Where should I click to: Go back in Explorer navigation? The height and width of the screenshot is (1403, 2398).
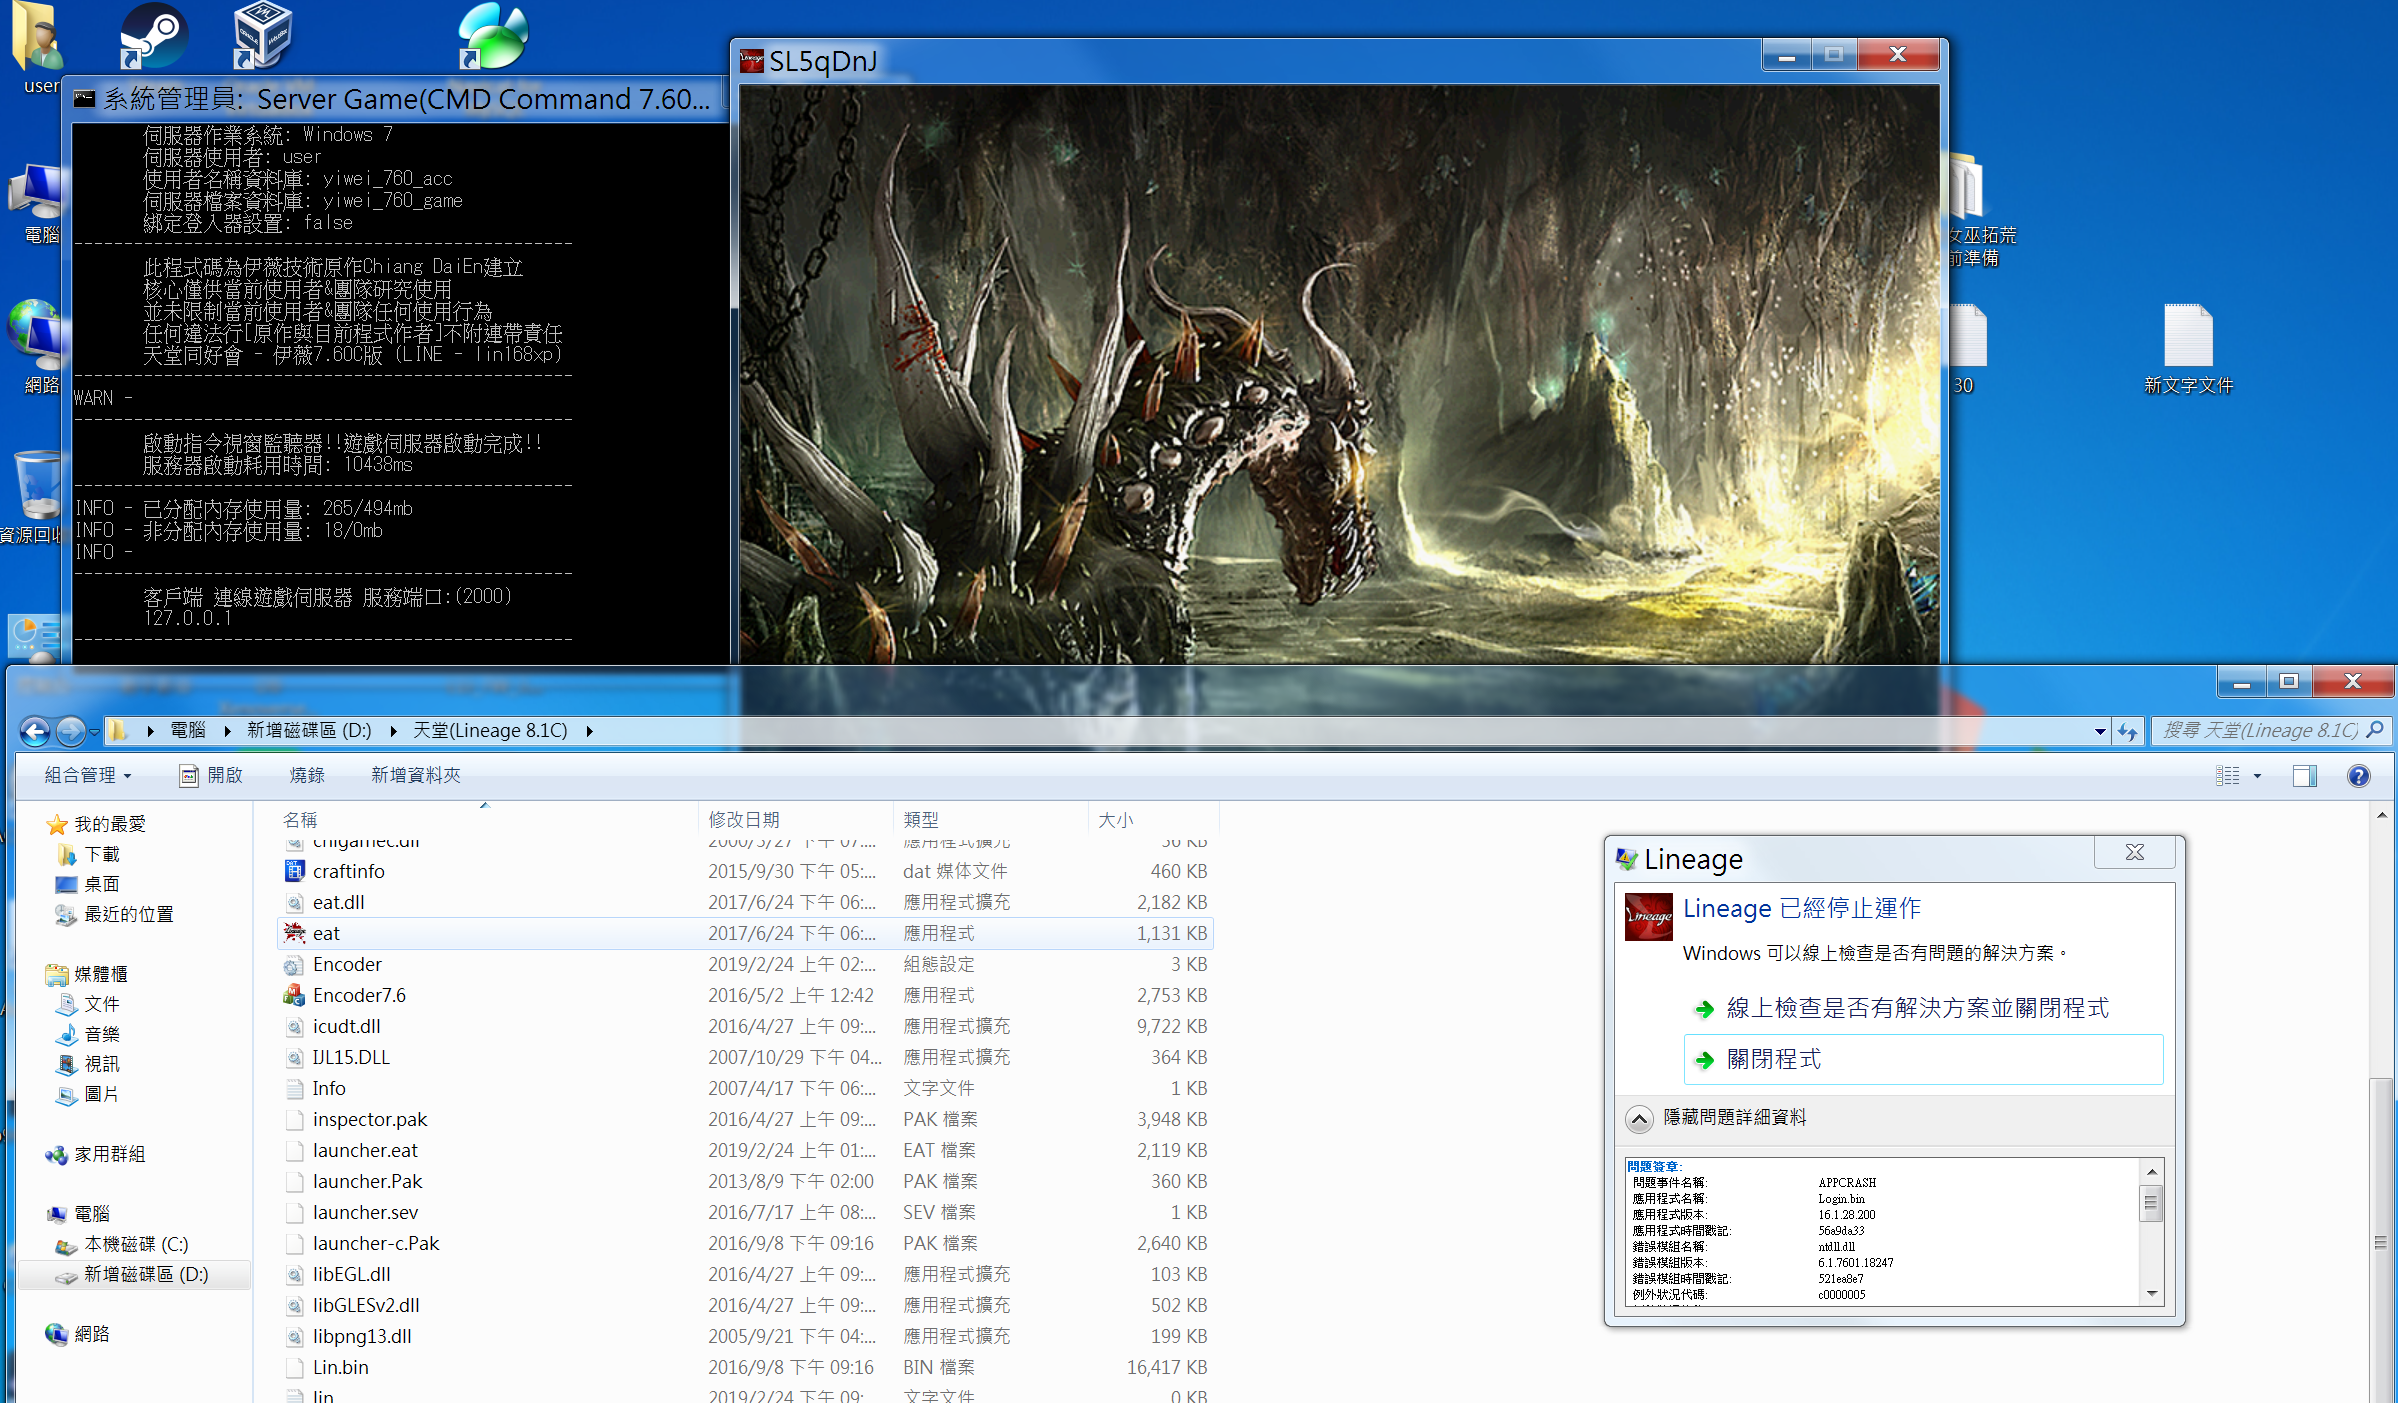(35, 731)
